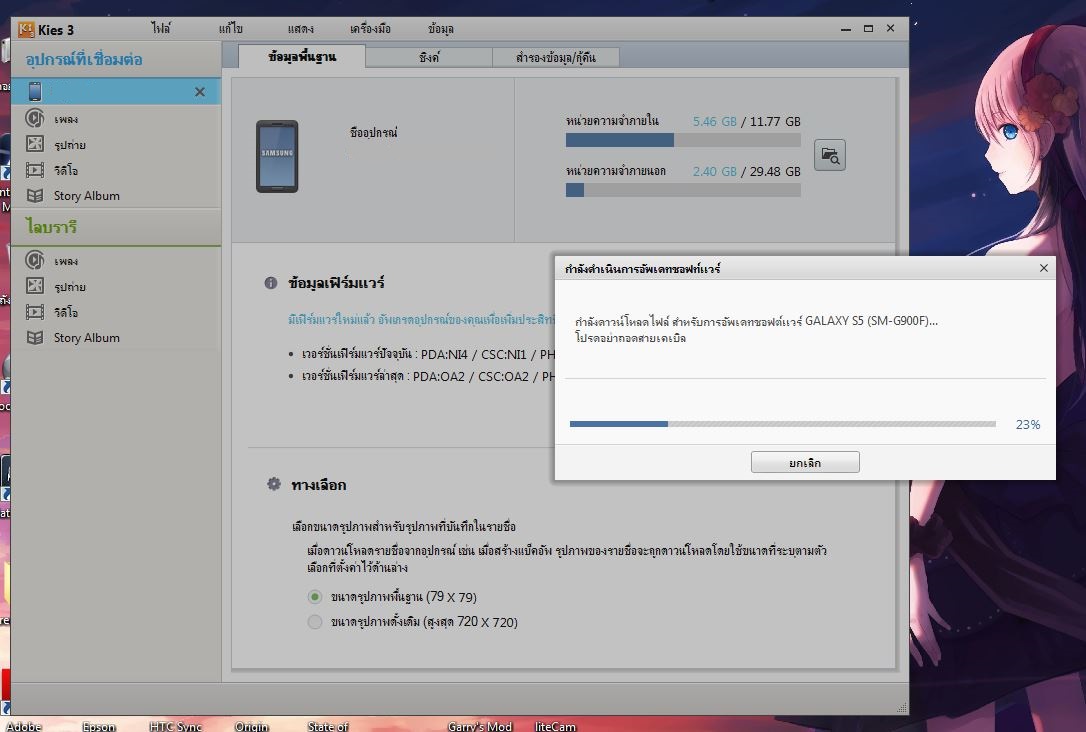
Task: Open Story Album under connected devices
Action: 87,196
